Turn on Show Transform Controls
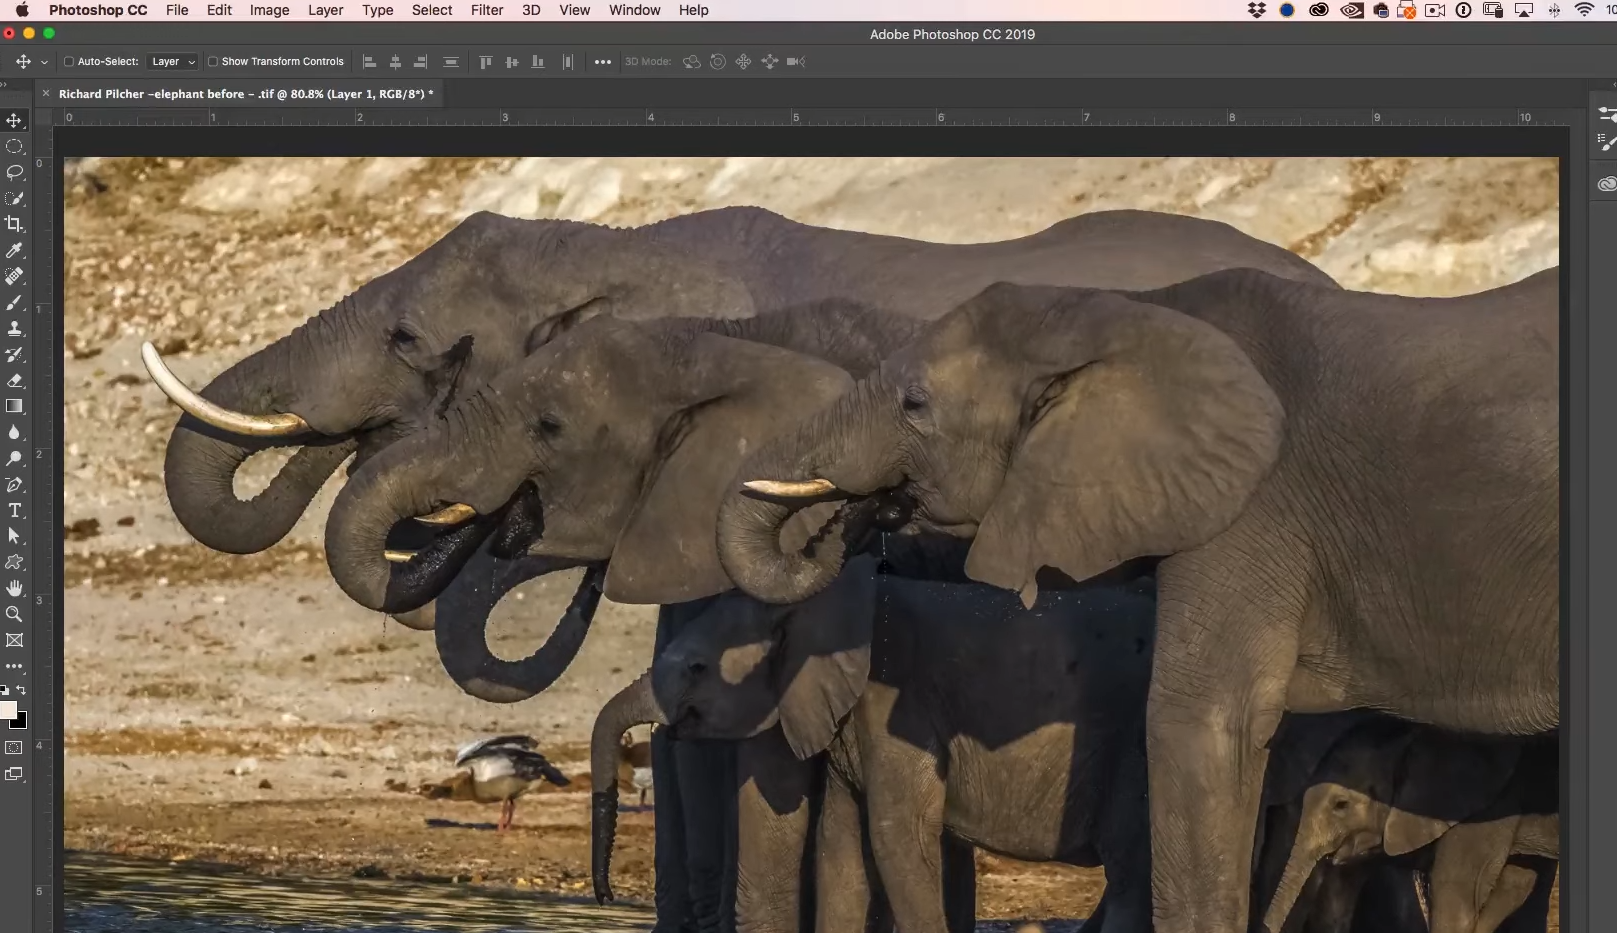Viewport: 1617px width, 933px height. [x=213, y=61]
